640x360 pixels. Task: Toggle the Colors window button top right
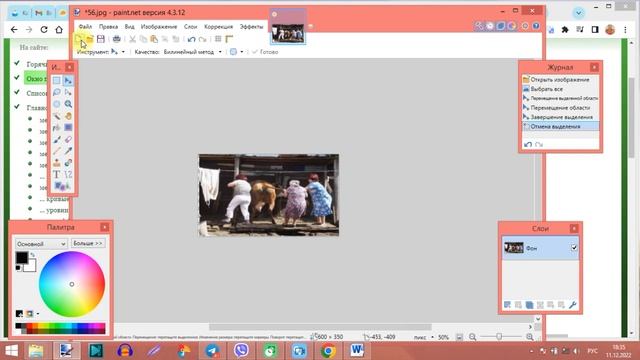(512, 26)
